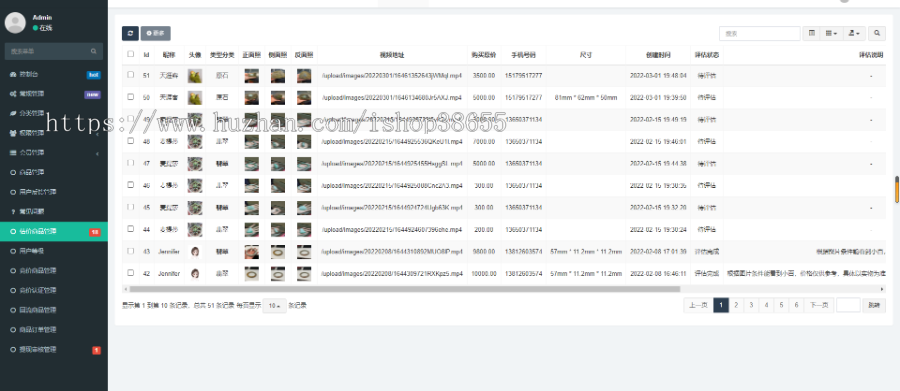Open back photo thumbnail in row 43

point(304,251)
